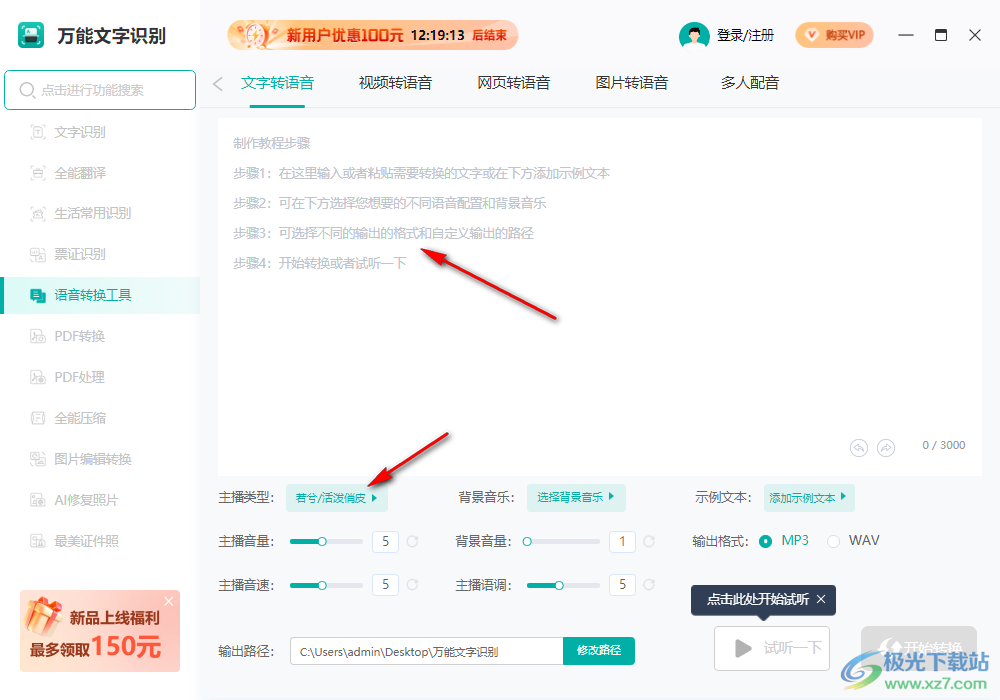
Task: Click the 票证识别 sidebar icon
Action: point(38,254)
